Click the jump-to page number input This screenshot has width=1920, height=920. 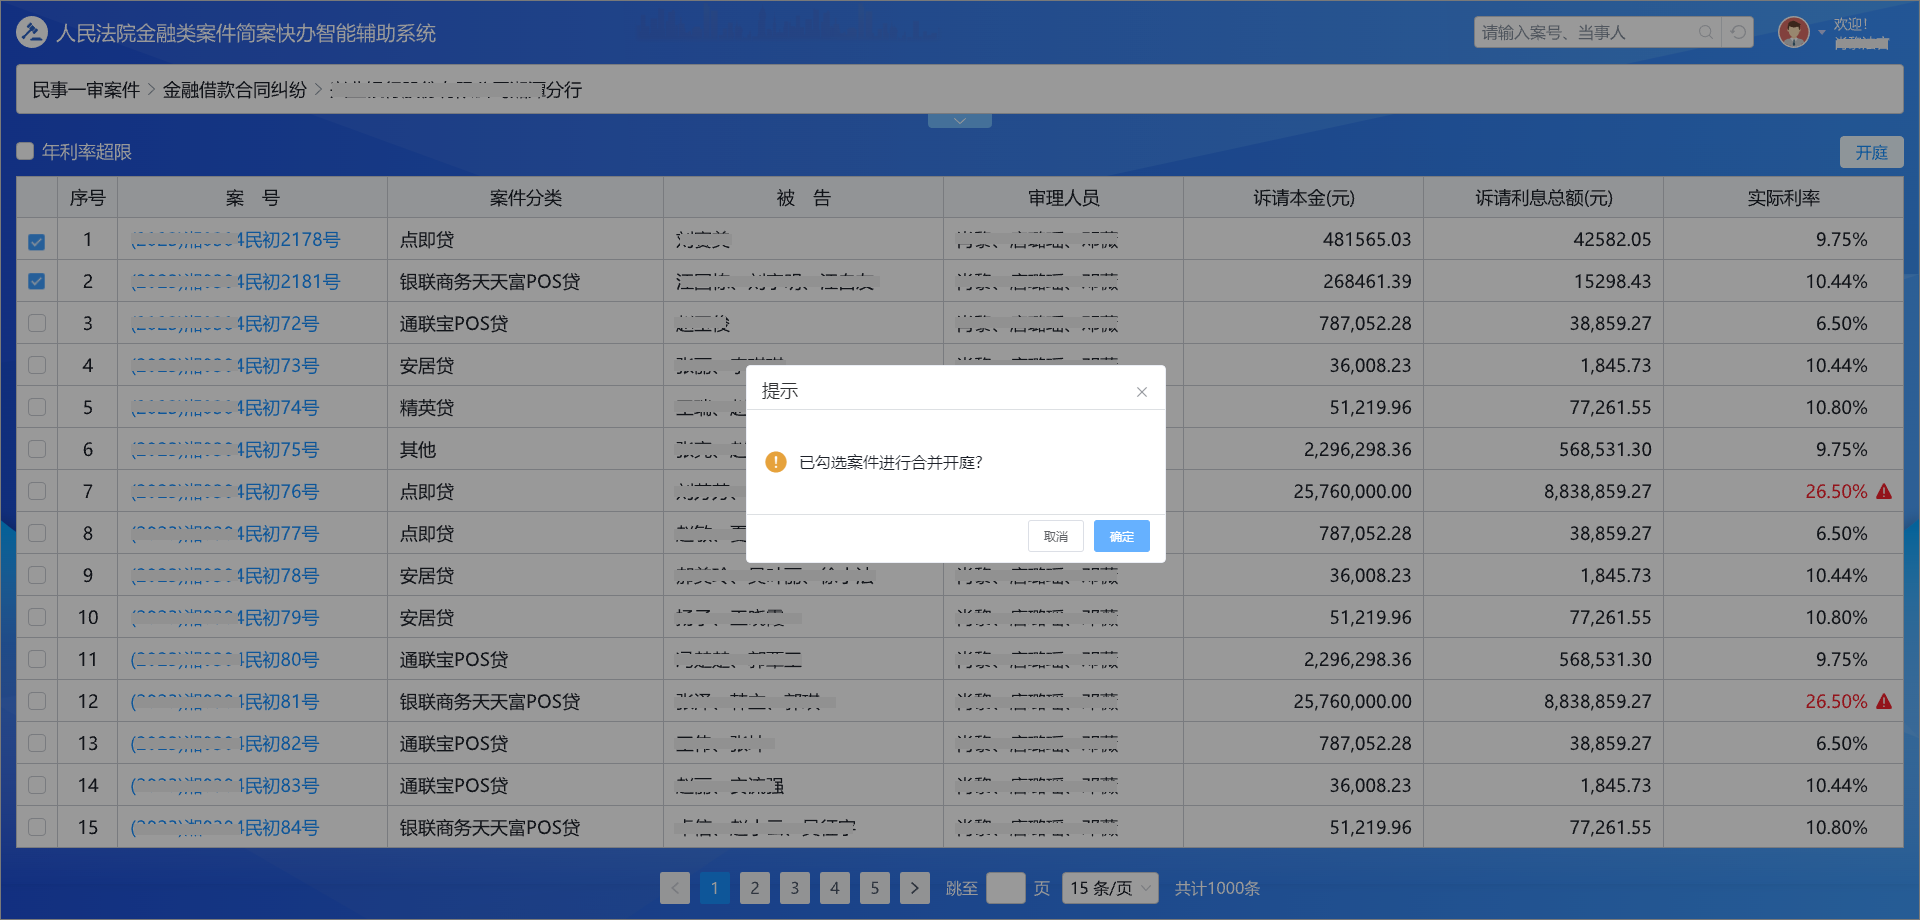click(x=1005, y=888)
